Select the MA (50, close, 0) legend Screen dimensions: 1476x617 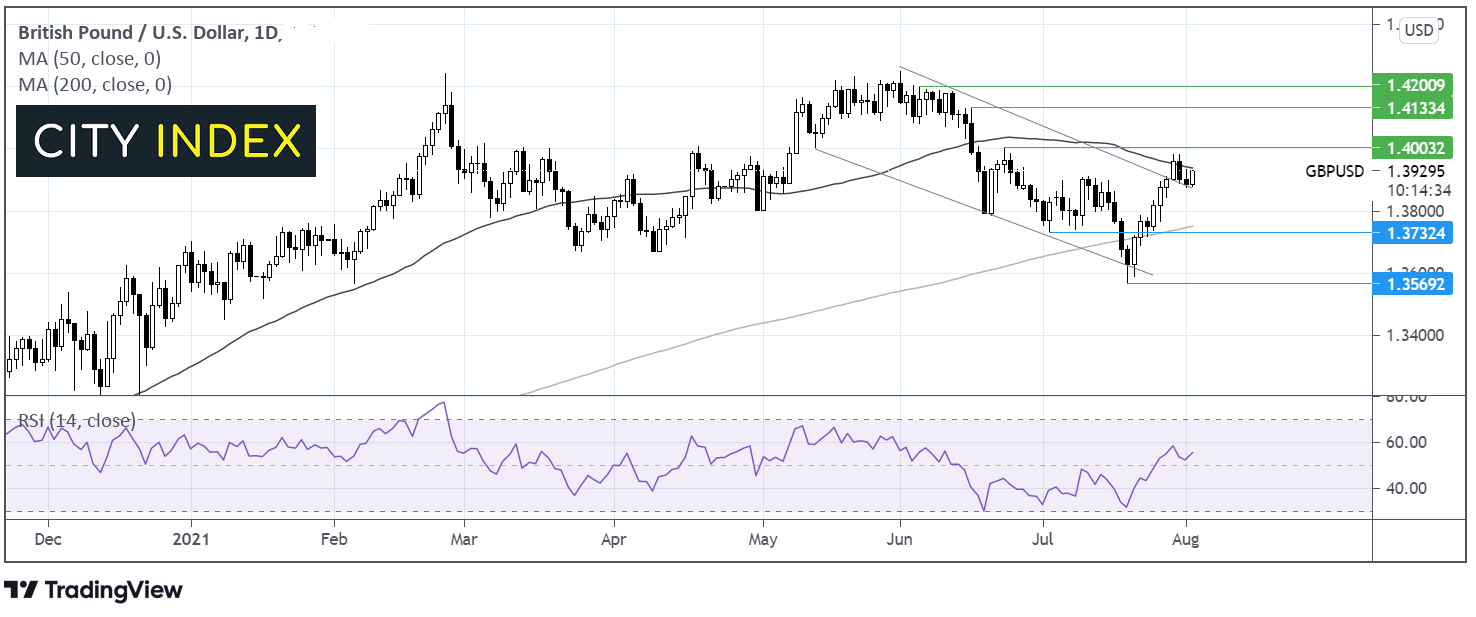click(x=89, y=59)
